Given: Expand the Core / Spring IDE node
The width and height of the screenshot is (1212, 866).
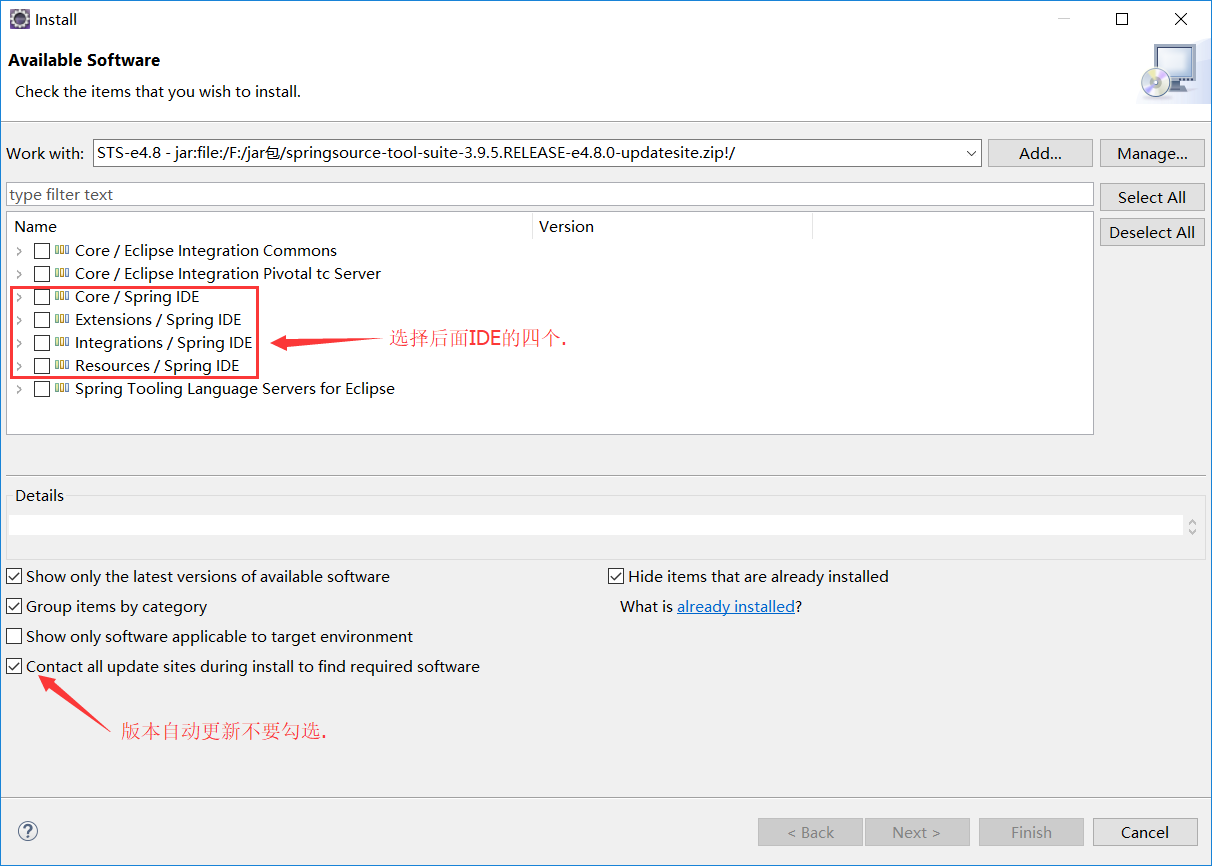Looking at the screenshot, I should click(x=19, y=297).
